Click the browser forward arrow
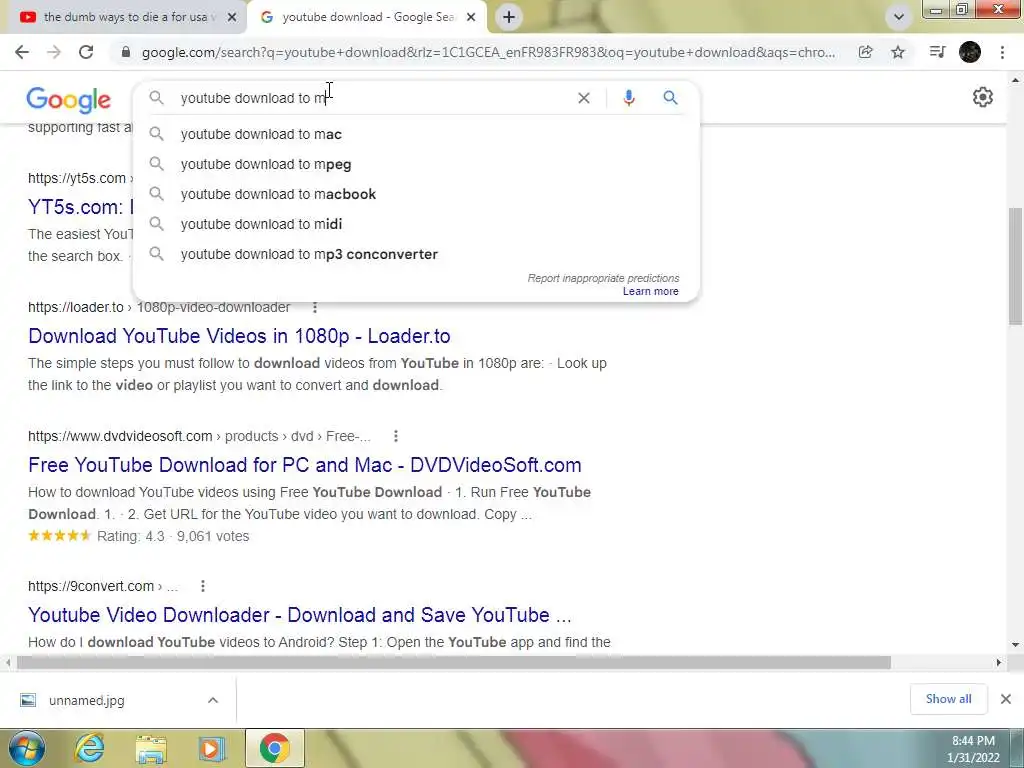The width and height of the screenshot is (1024, 768). (x=54, y=52)
